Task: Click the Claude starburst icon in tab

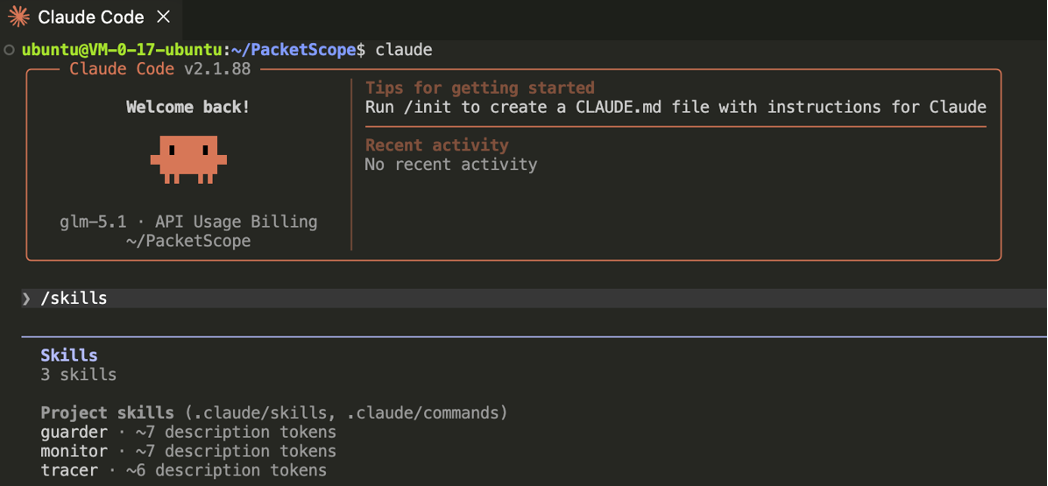Action: pos(19,17)
